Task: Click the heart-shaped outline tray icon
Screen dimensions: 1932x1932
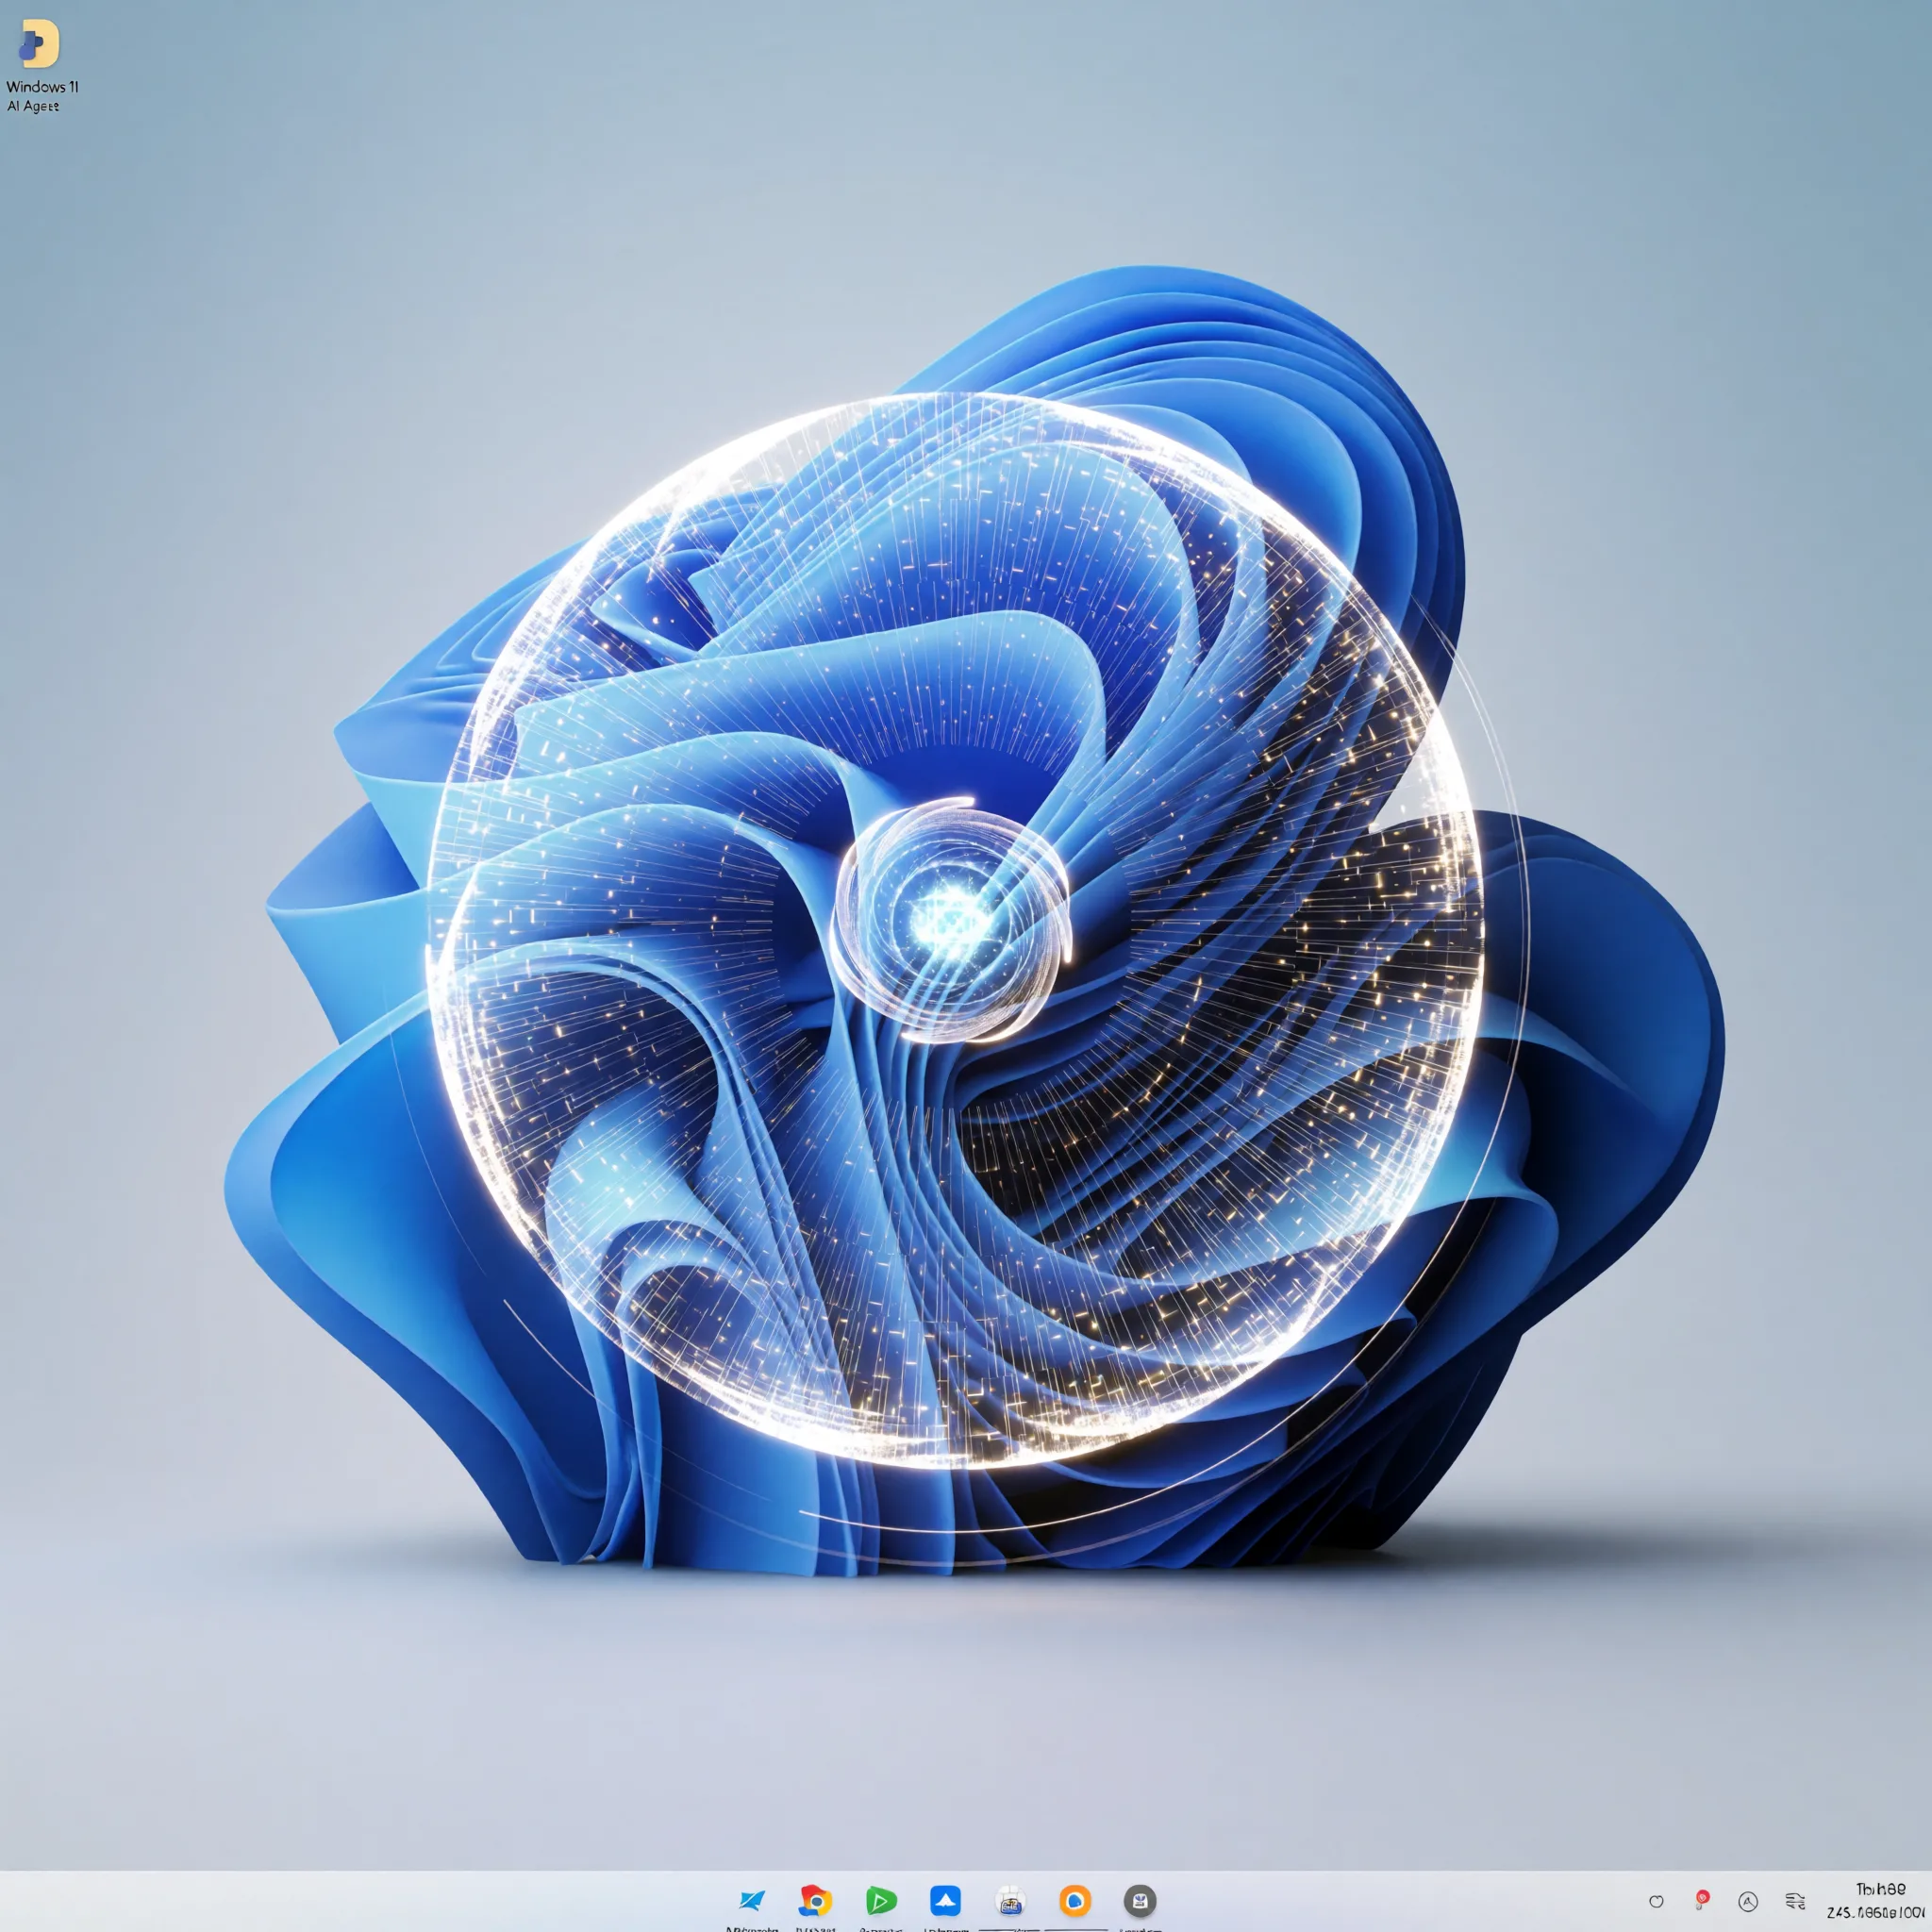Action: pos(1656,1901)
